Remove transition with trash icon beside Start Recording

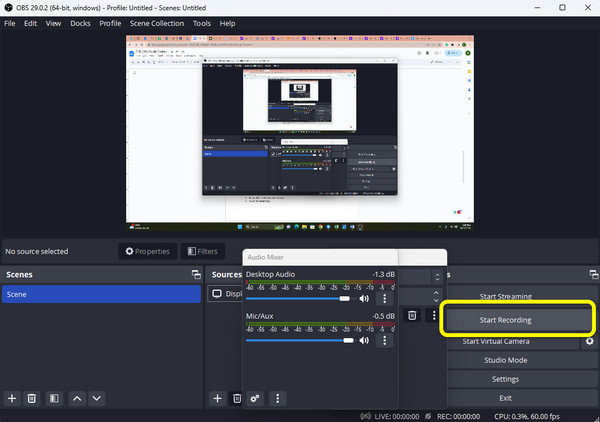pos(412,315)
